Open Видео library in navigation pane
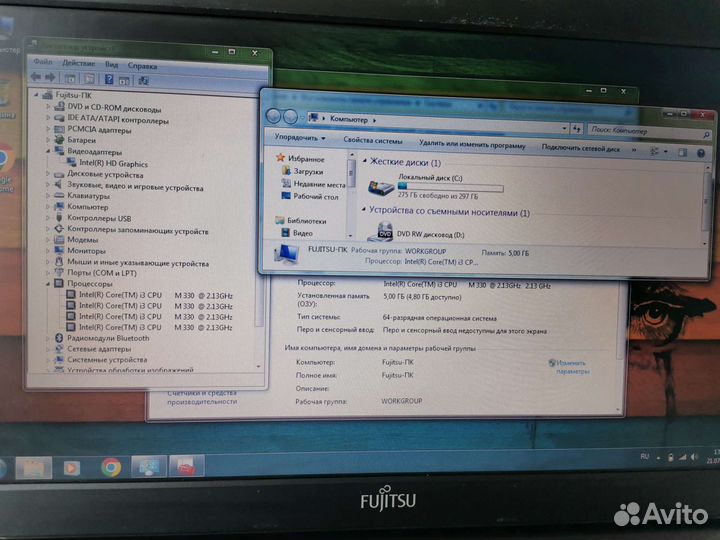 pos(303,233)
